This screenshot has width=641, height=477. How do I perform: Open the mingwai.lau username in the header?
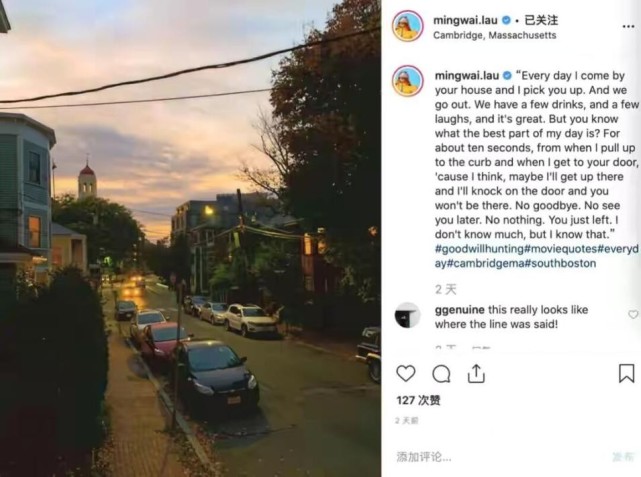465,20
